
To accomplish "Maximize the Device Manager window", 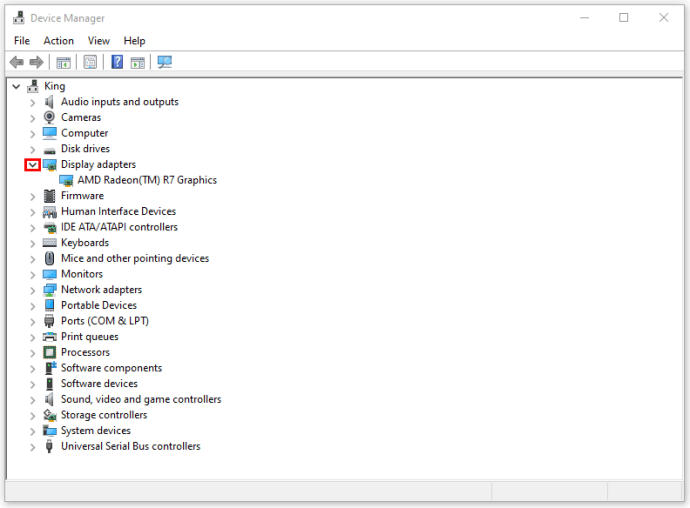I will [x=624, y=18].
